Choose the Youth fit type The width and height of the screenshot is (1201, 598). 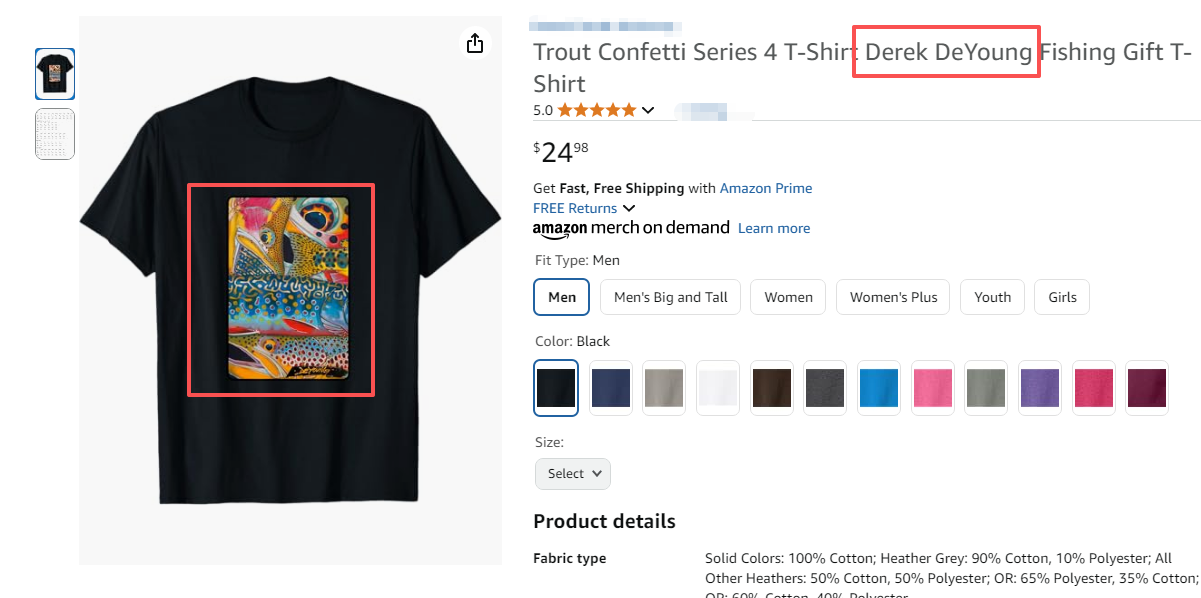(x=992, y=297)
